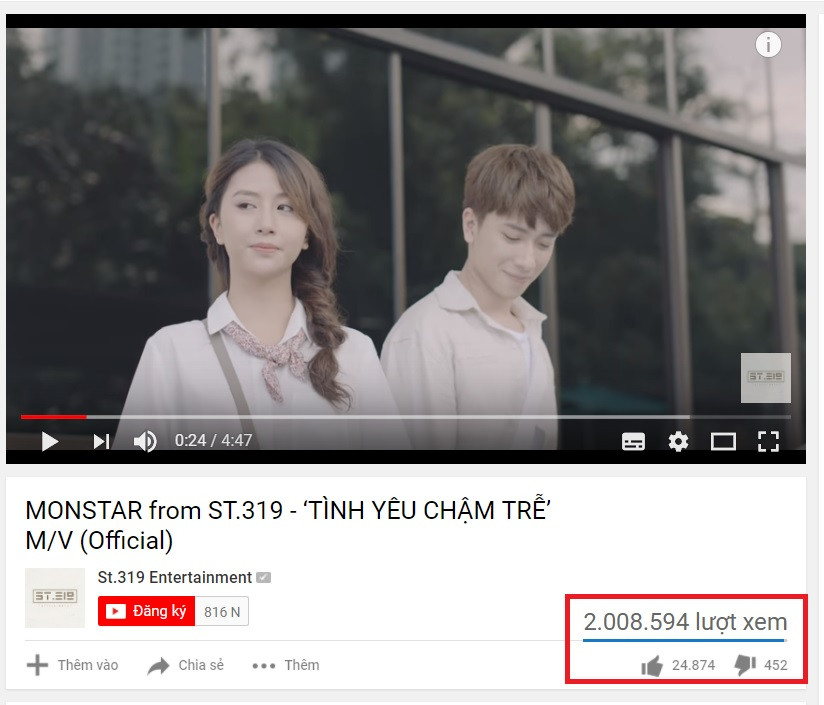Enter fullscreen with the fullscreen icon
Image resolution: width=824 pixels, height=705 pixels.
pos(768,441)
